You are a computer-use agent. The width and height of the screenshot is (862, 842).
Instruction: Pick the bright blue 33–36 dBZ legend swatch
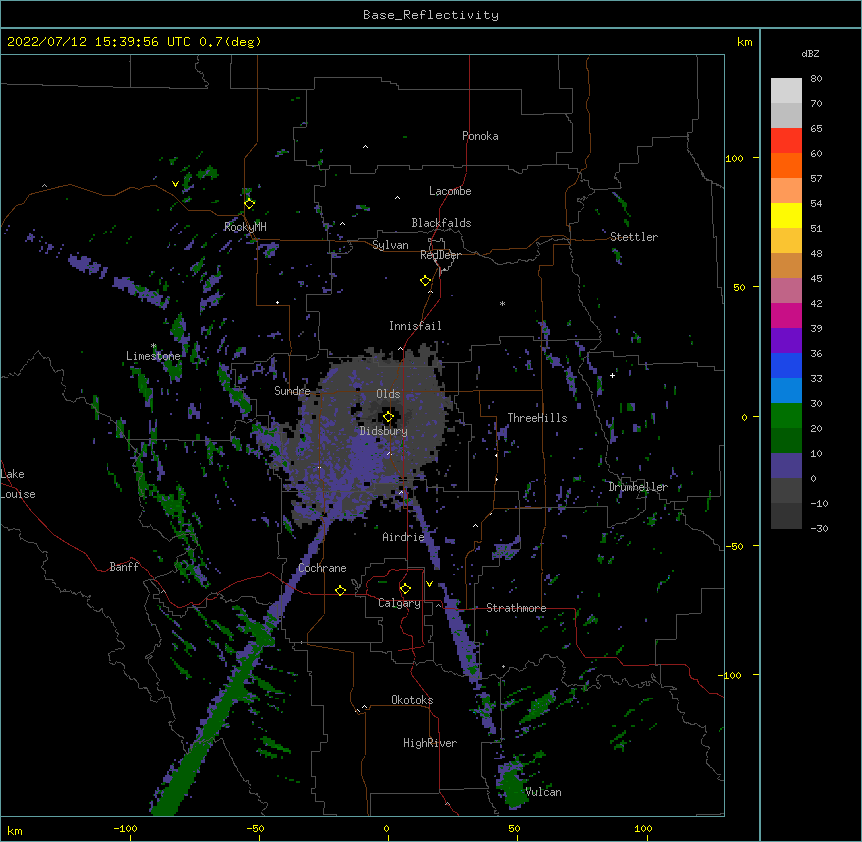point(786,365)
